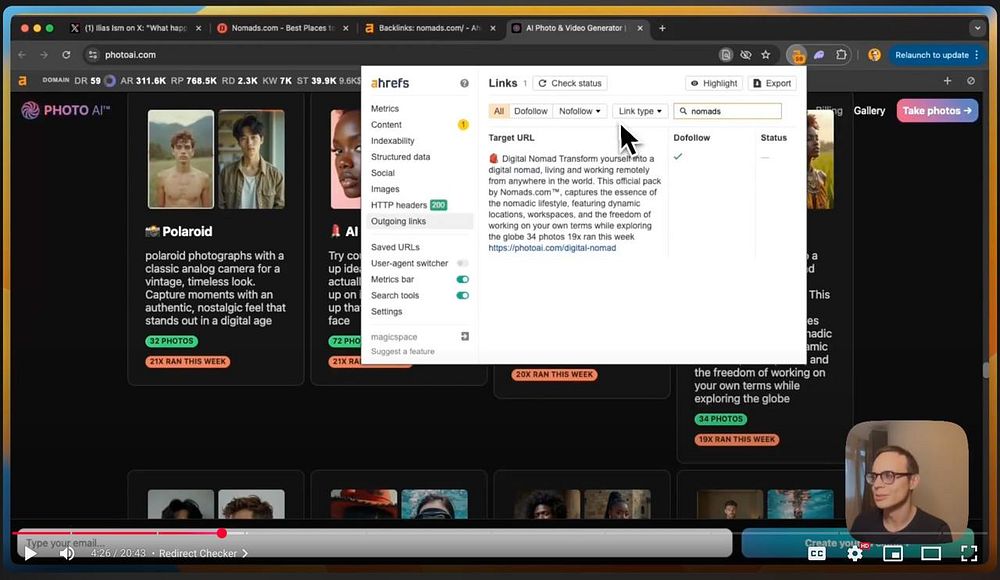
Task: Click Relaunch to update button
Action: click(931, 55)
